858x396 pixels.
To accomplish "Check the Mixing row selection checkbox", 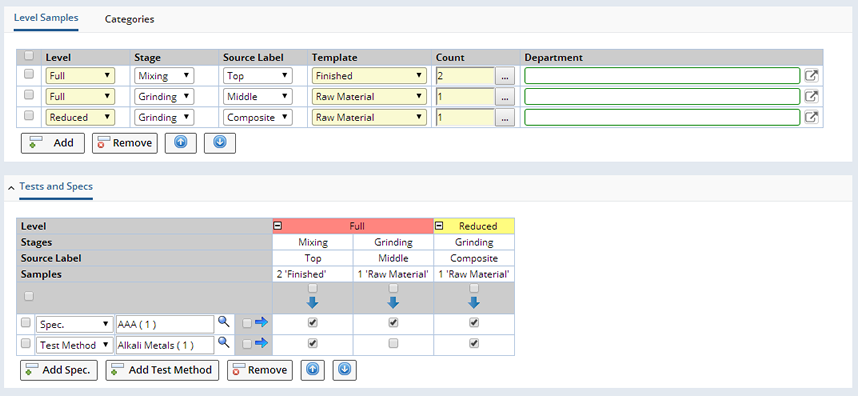I will pos(29,74).
